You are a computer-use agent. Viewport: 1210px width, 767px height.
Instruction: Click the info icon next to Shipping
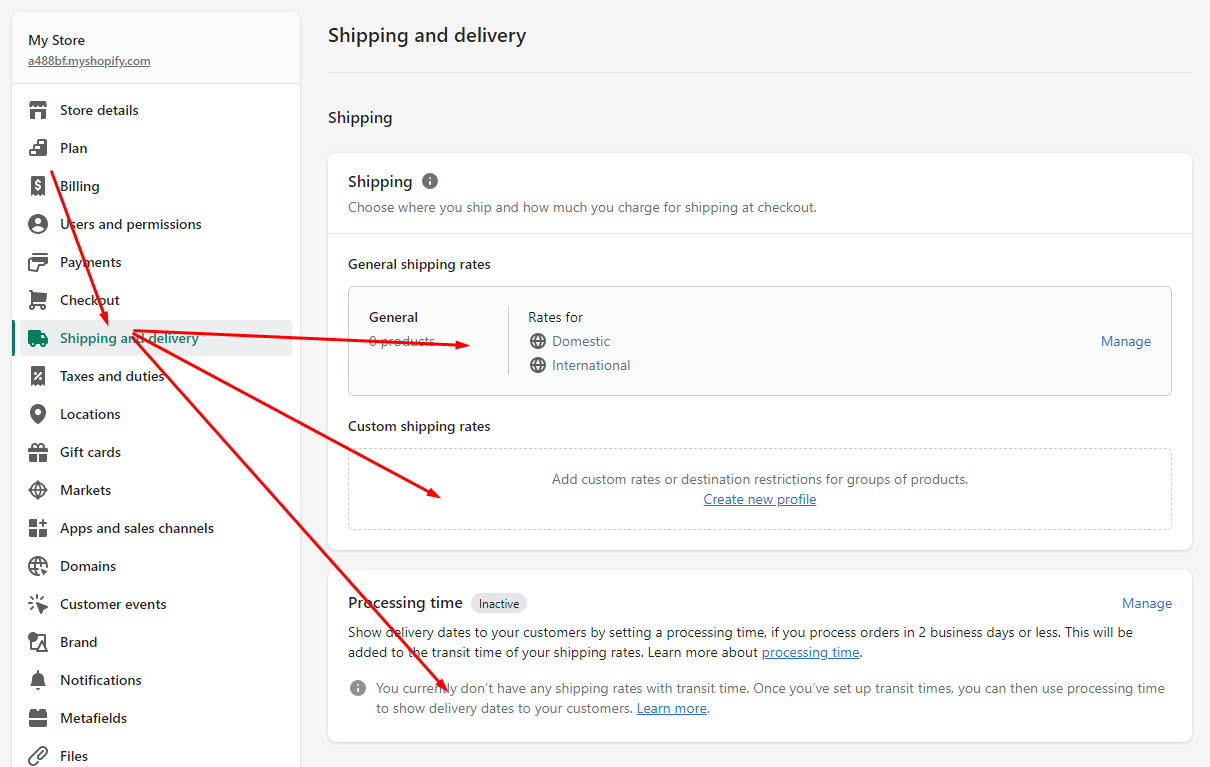coord(430,181)
